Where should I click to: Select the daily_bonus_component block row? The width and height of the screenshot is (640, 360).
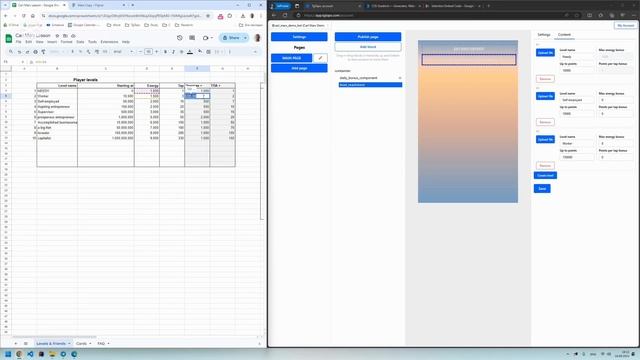(370, 78)
